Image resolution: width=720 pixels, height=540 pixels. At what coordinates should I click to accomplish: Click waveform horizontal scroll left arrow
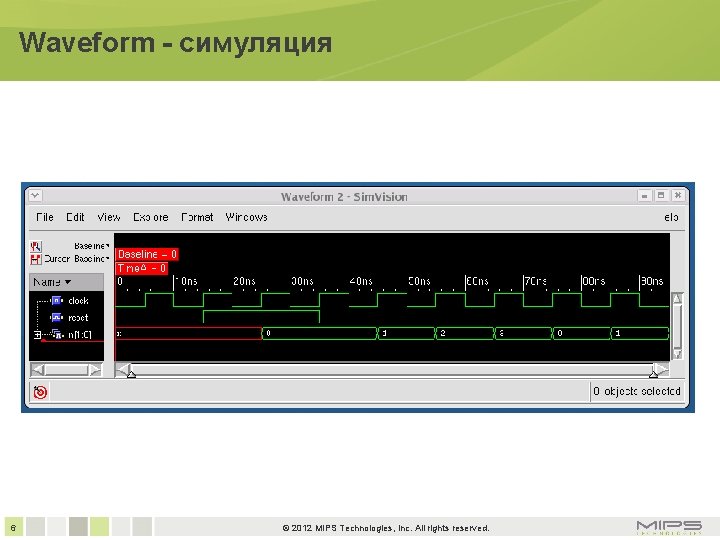click(x=123, y=369)
